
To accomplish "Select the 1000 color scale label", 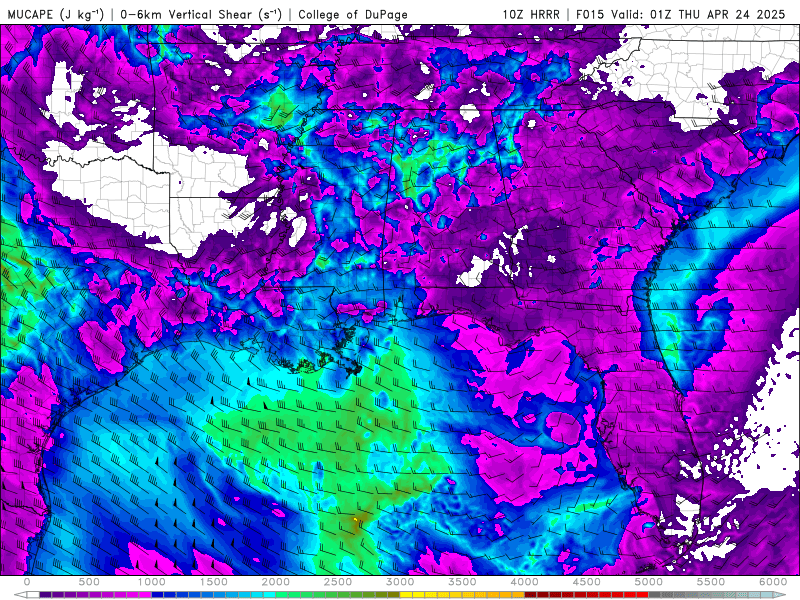I will (152, 582).
